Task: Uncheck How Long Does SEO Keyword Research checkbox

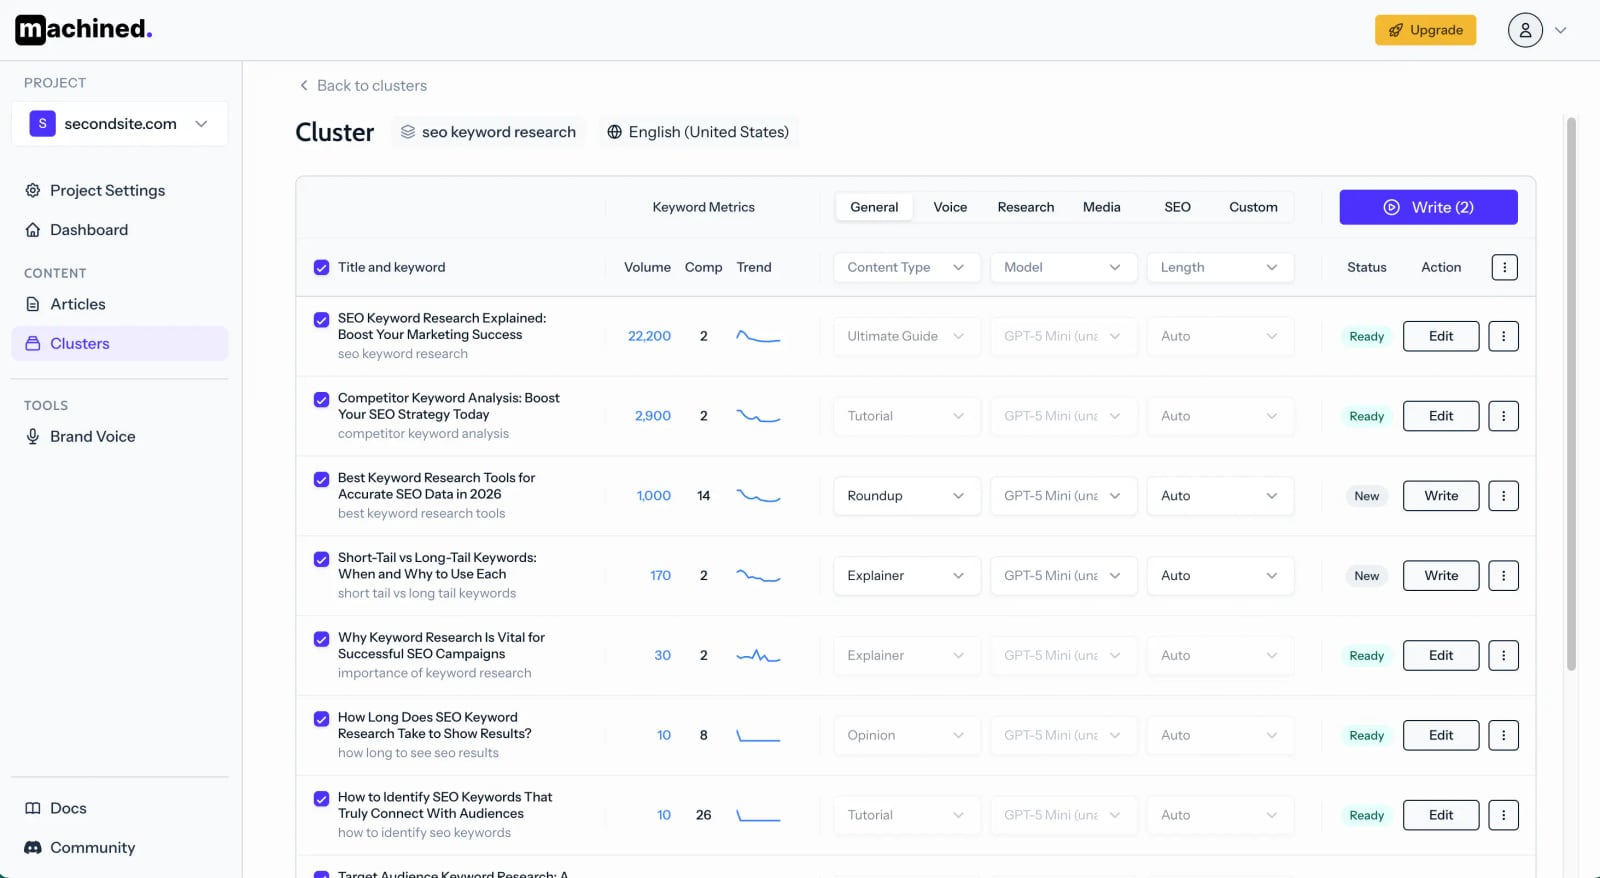Action: coord(321,719)
